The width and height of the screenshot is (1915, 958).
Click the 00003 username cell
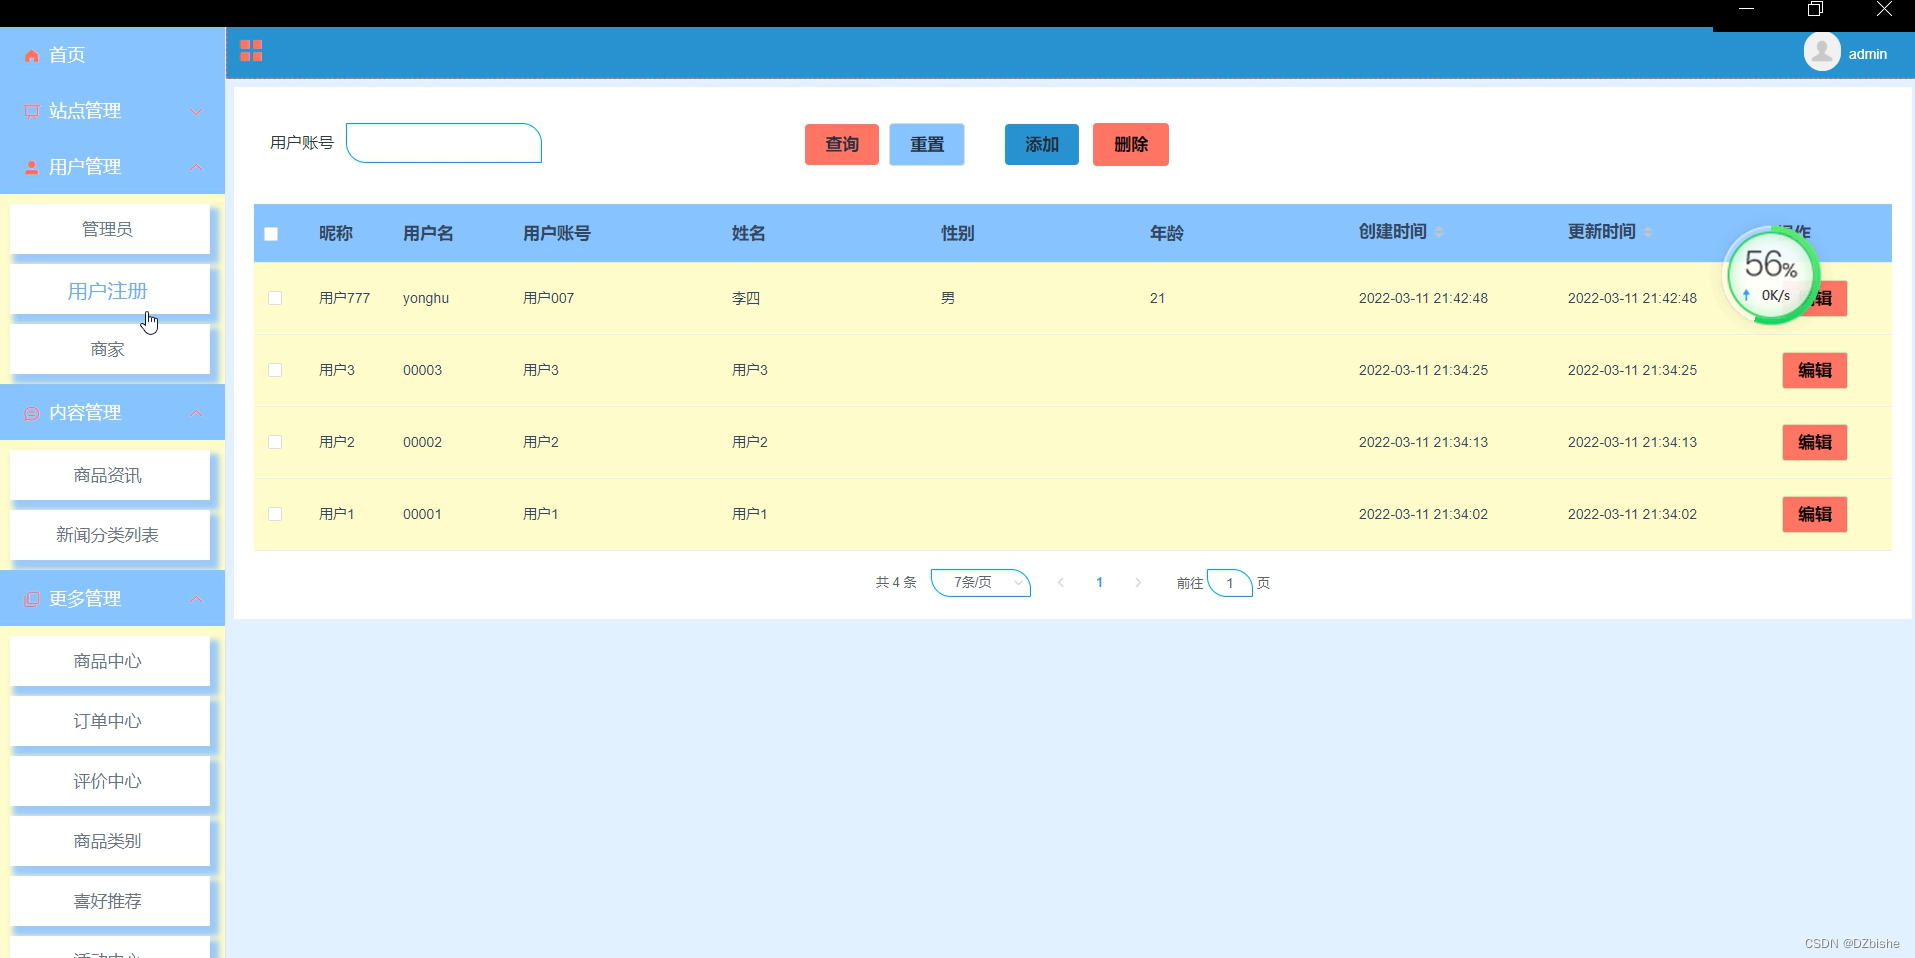point(422,370)
